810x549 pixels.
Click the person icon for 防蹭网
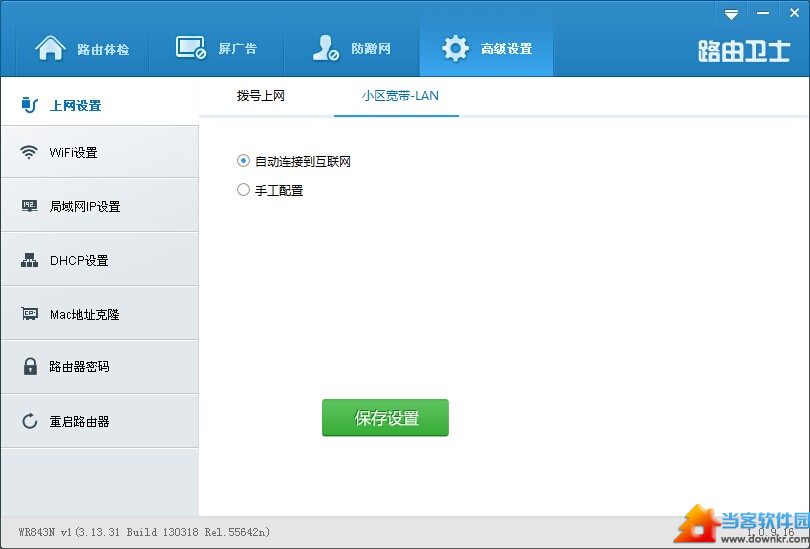[x=325, y=48]
